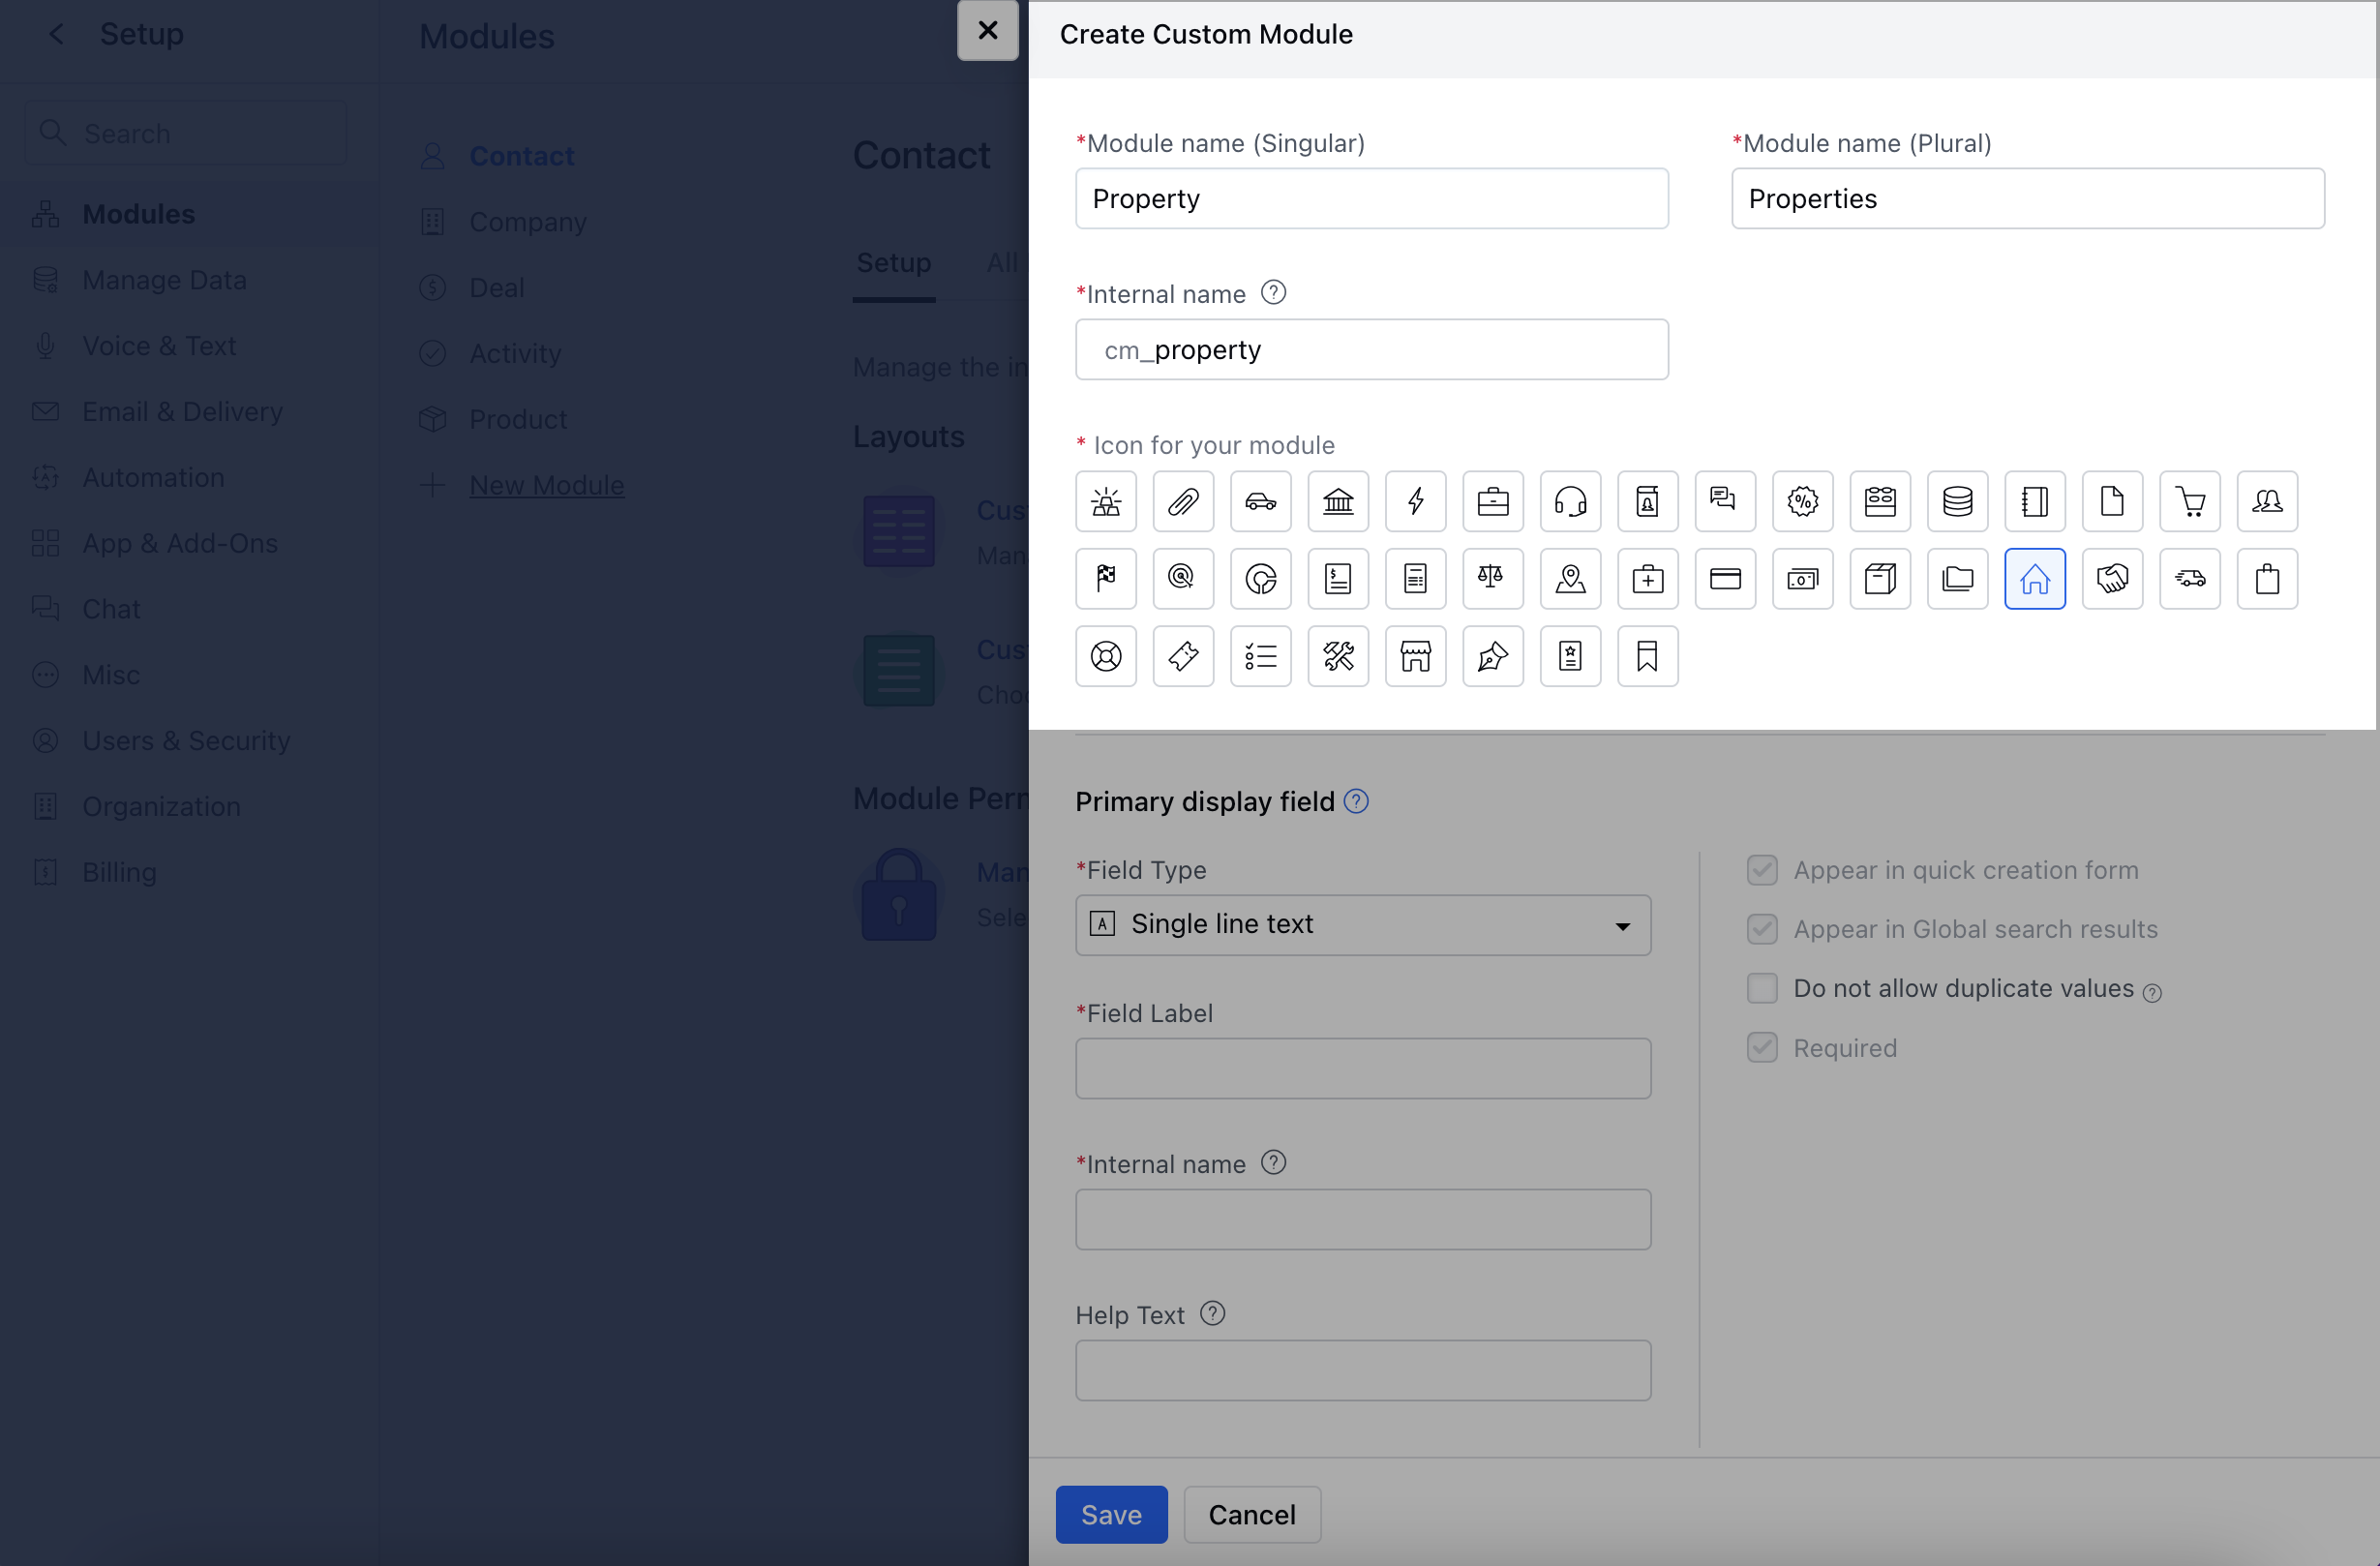
Task: Choose the lightning bolt module icon
Action: point(1415,501)
